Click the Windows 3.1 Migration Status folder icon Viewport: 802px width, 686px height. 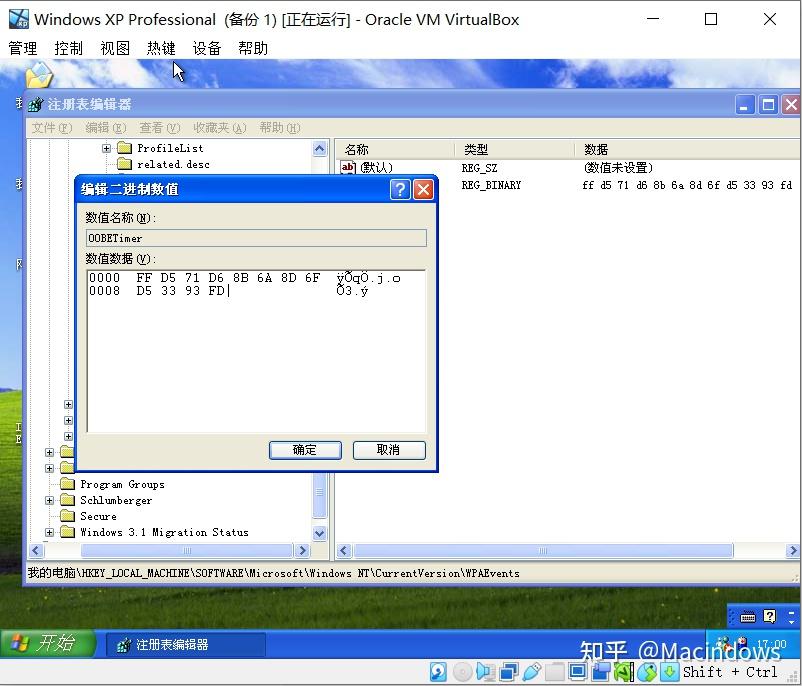(x=68, y=532)
